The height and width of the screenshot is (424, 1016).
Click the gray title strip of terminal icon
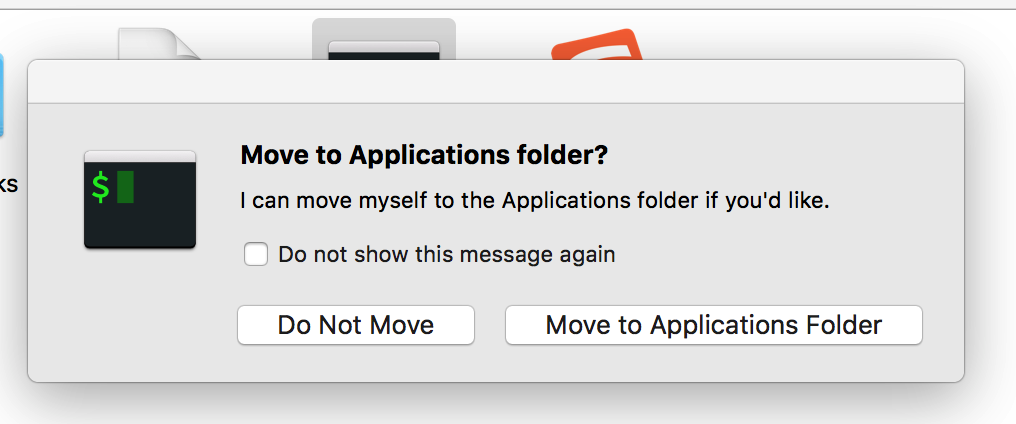click(140, 157)
